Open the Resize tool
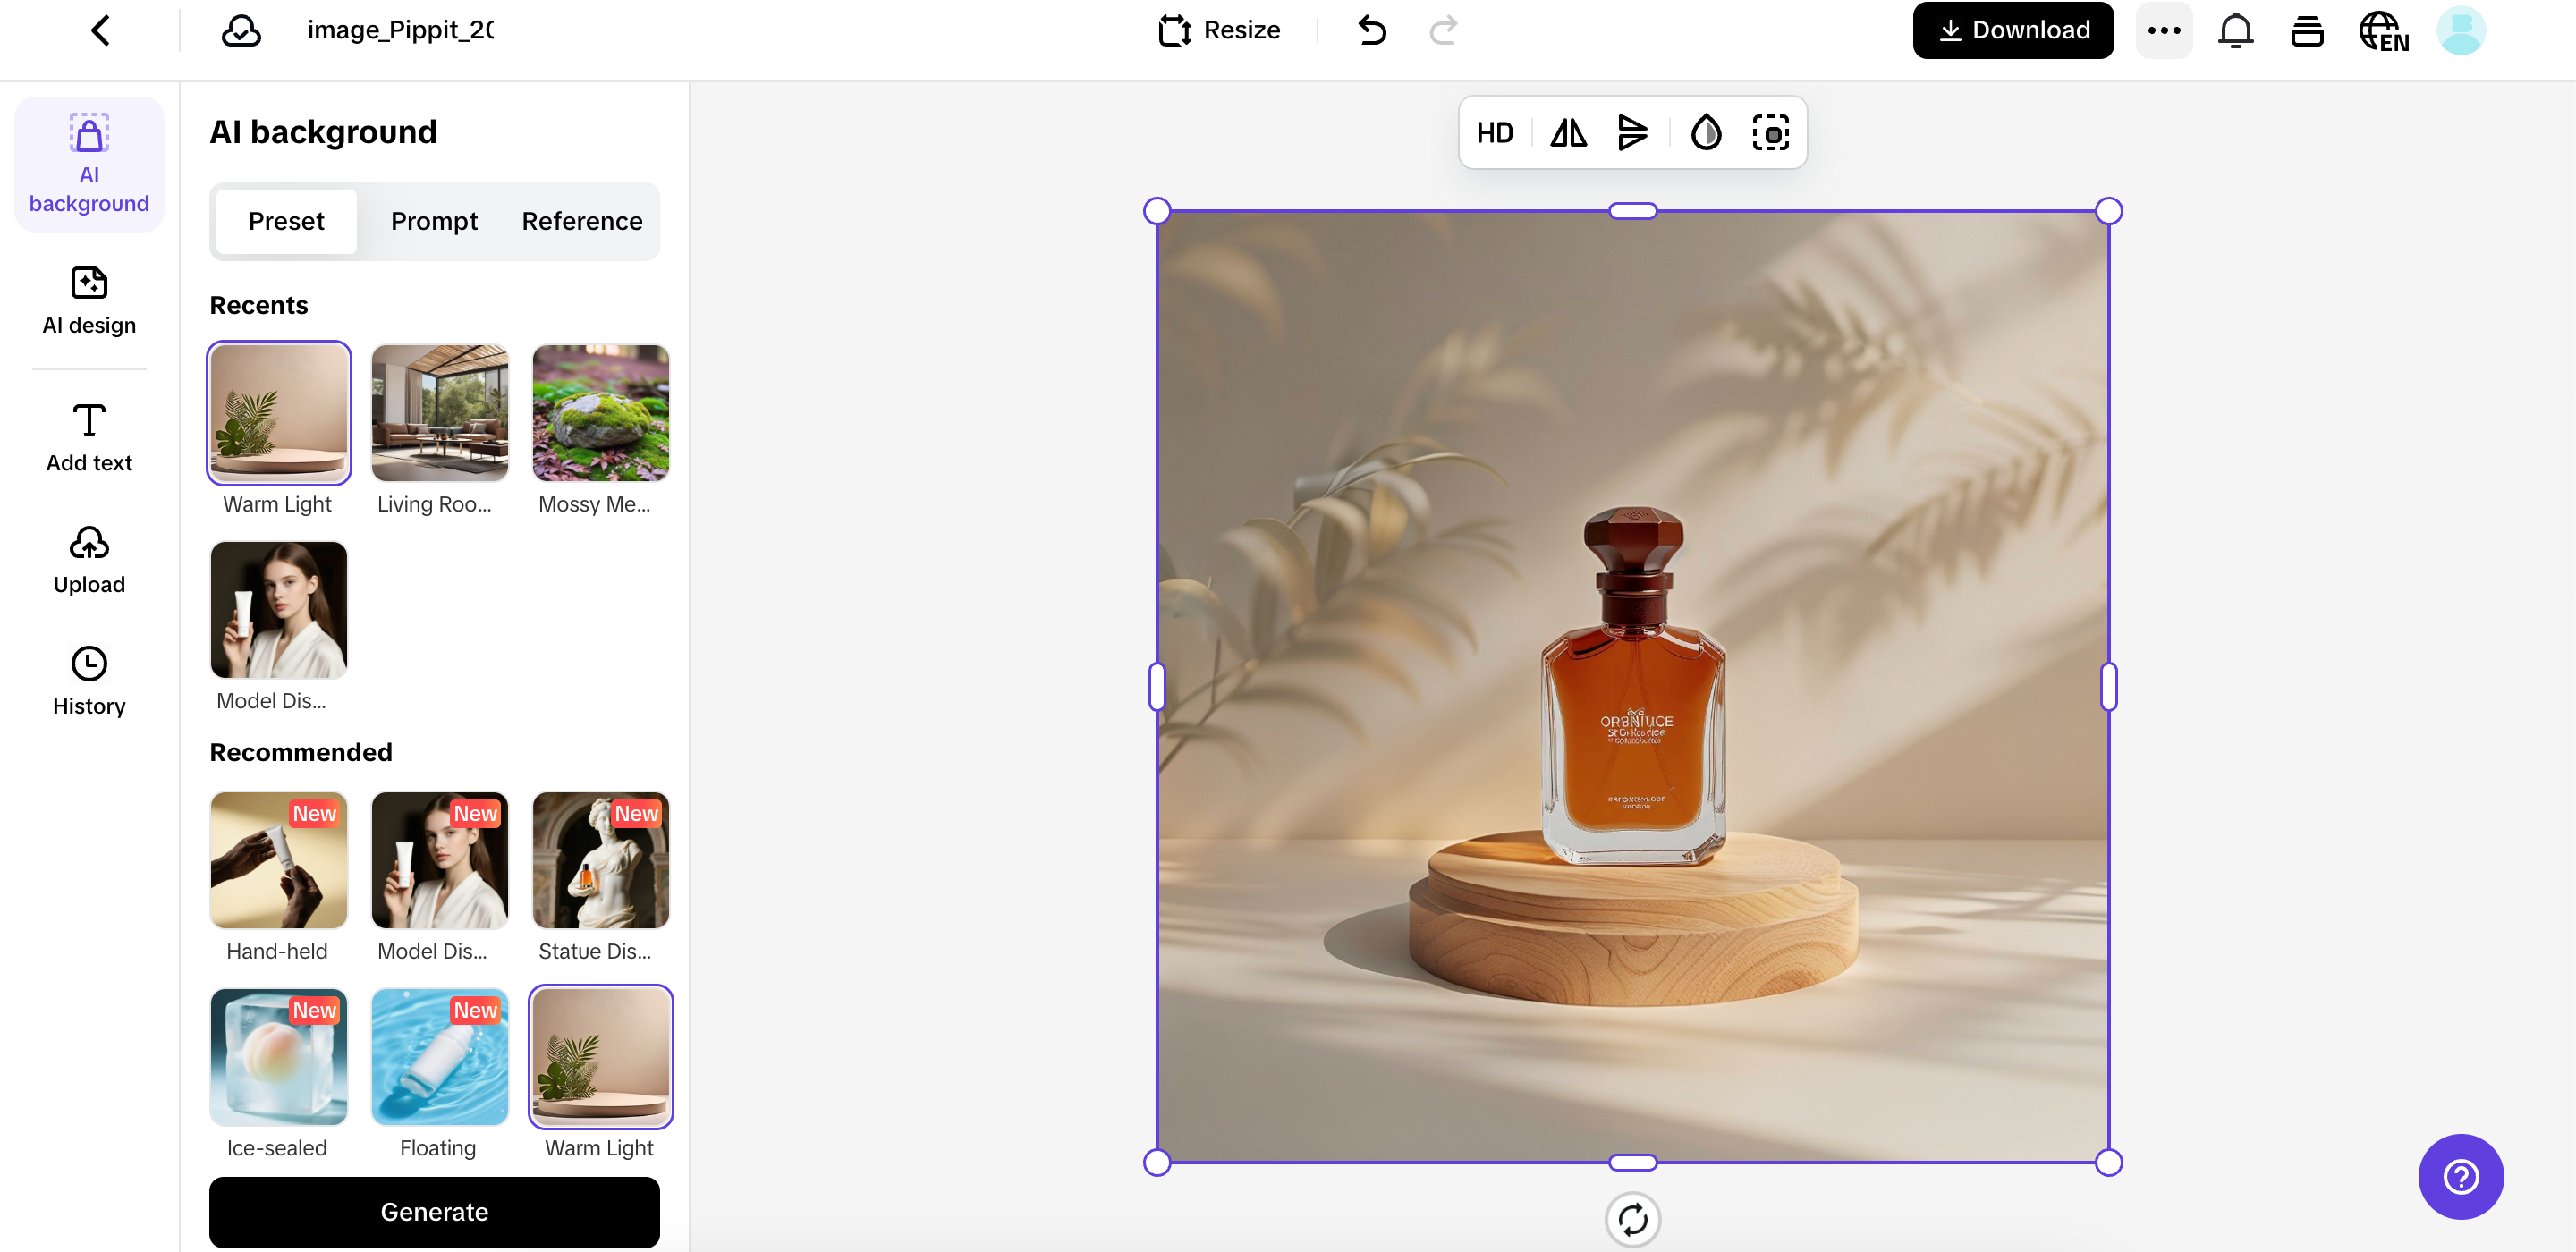This screenshot has width=2576, height=1252. tap(1219, 29)
